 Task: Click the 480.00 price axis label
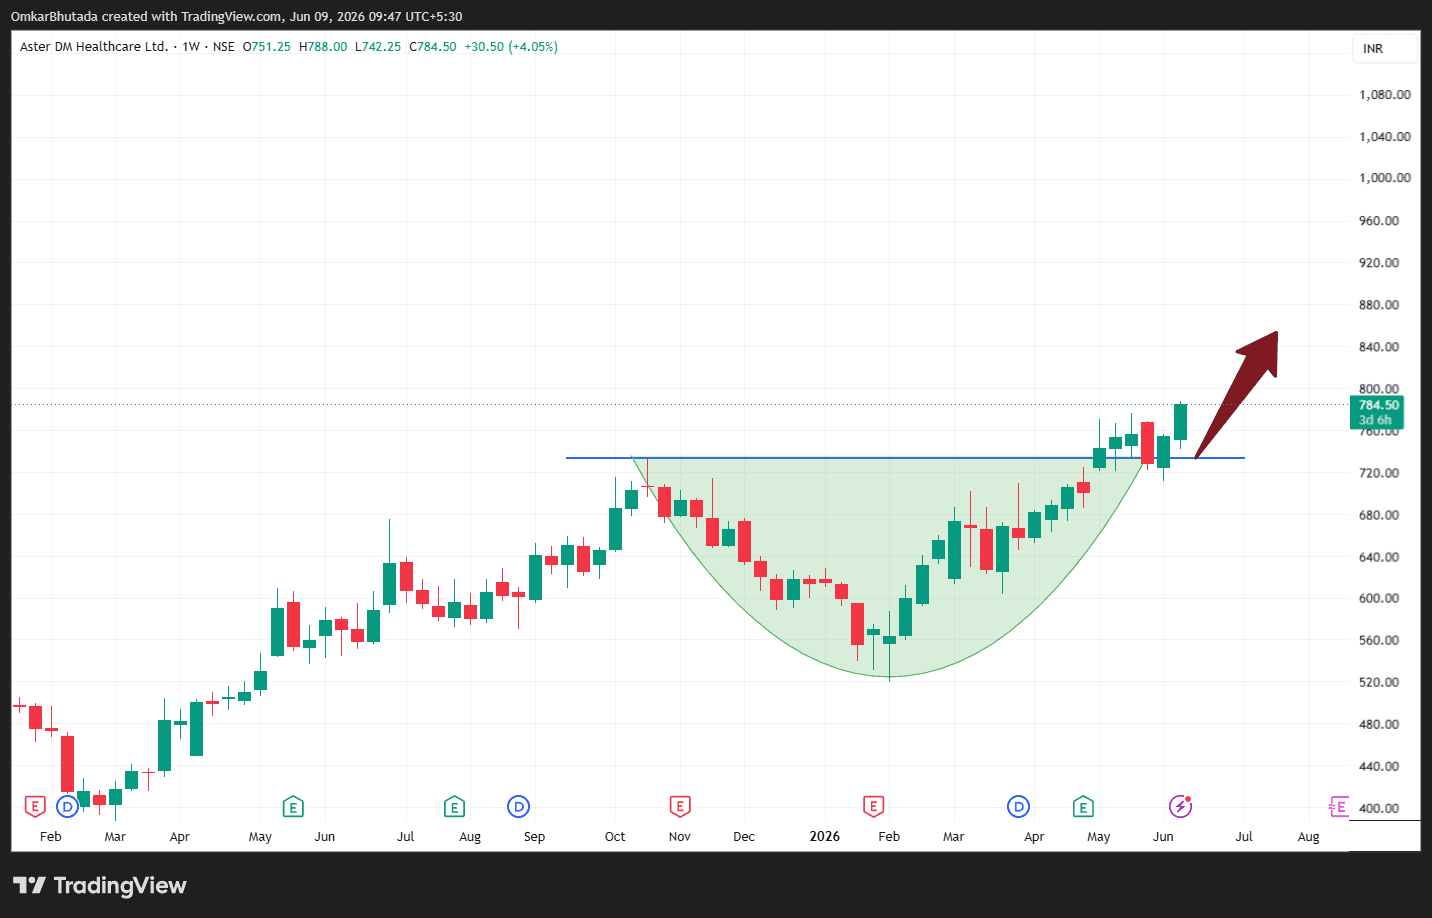pos(1379,724)
